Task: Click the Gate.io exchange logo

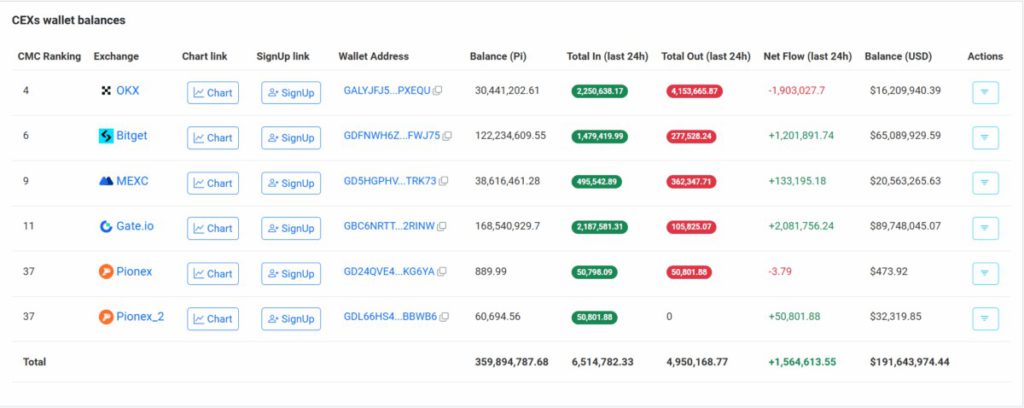Action: (x=106, y=227)
